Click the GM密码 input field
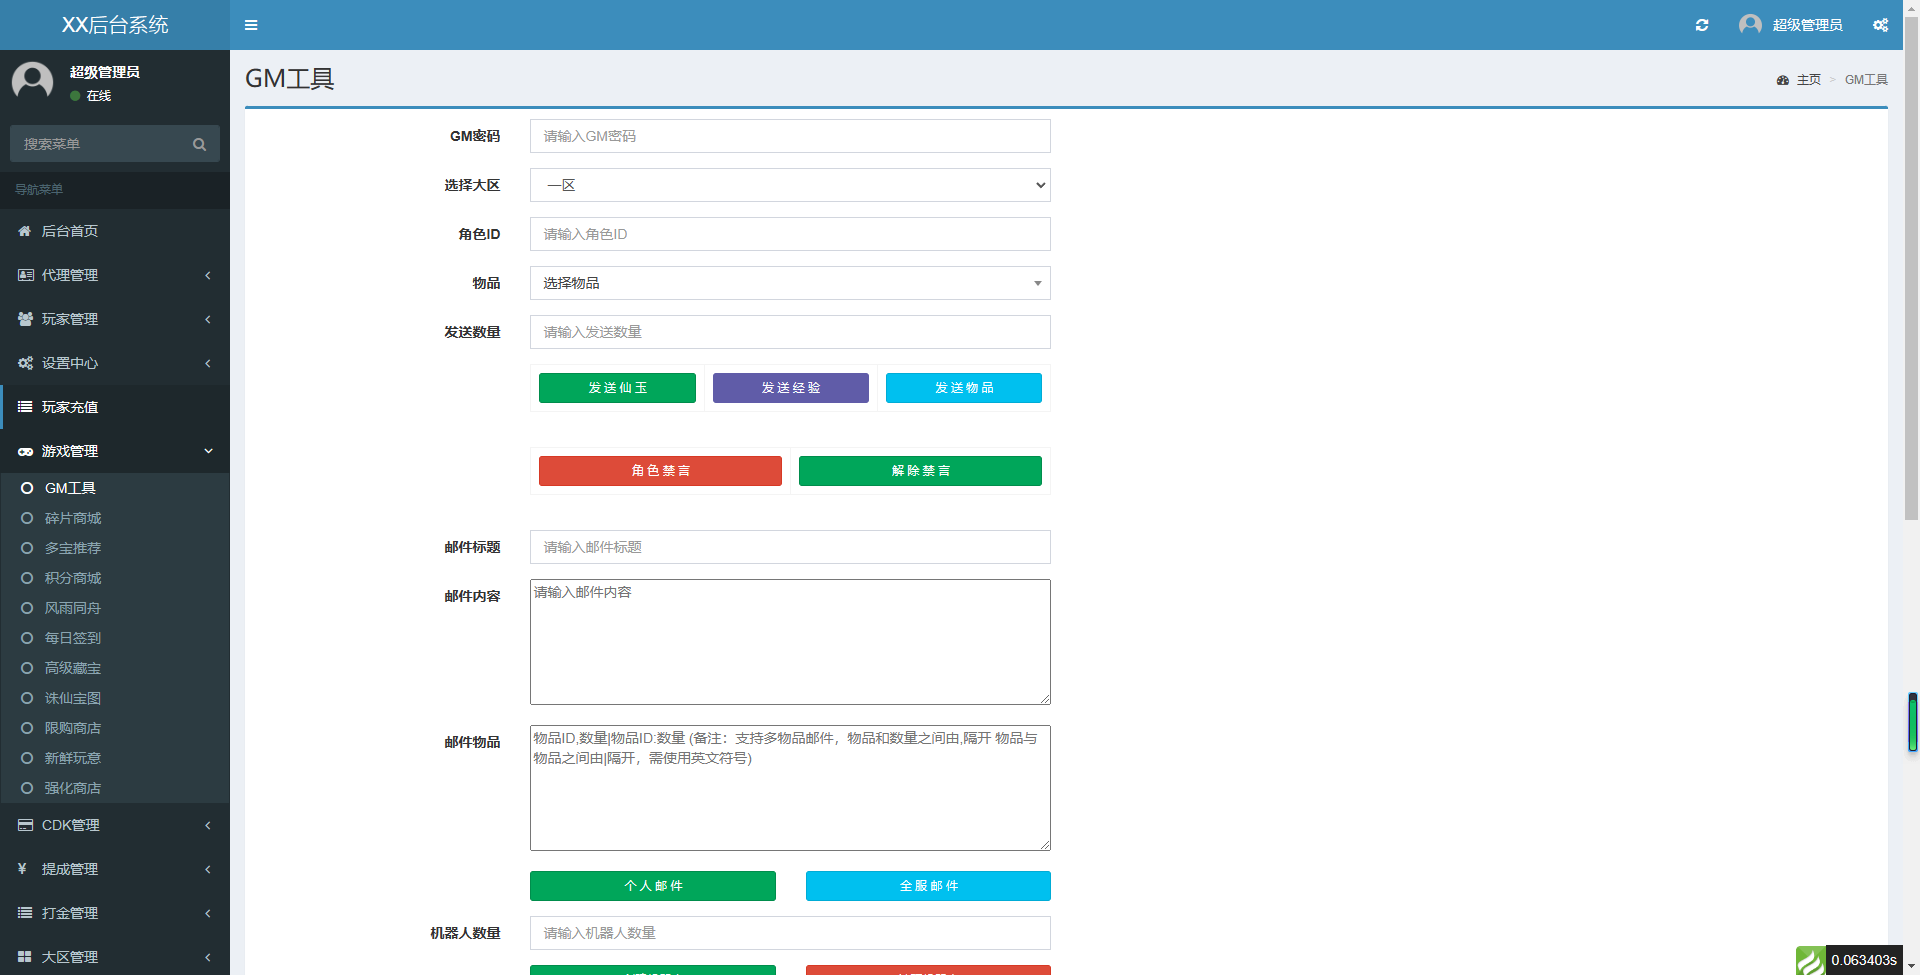 (790, 136)
